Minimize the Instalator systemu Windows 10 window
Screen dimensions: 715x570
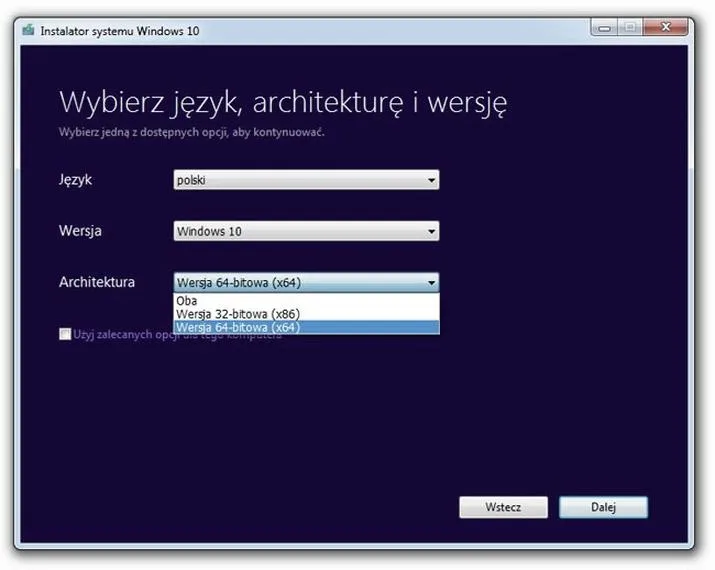(604, 28)
